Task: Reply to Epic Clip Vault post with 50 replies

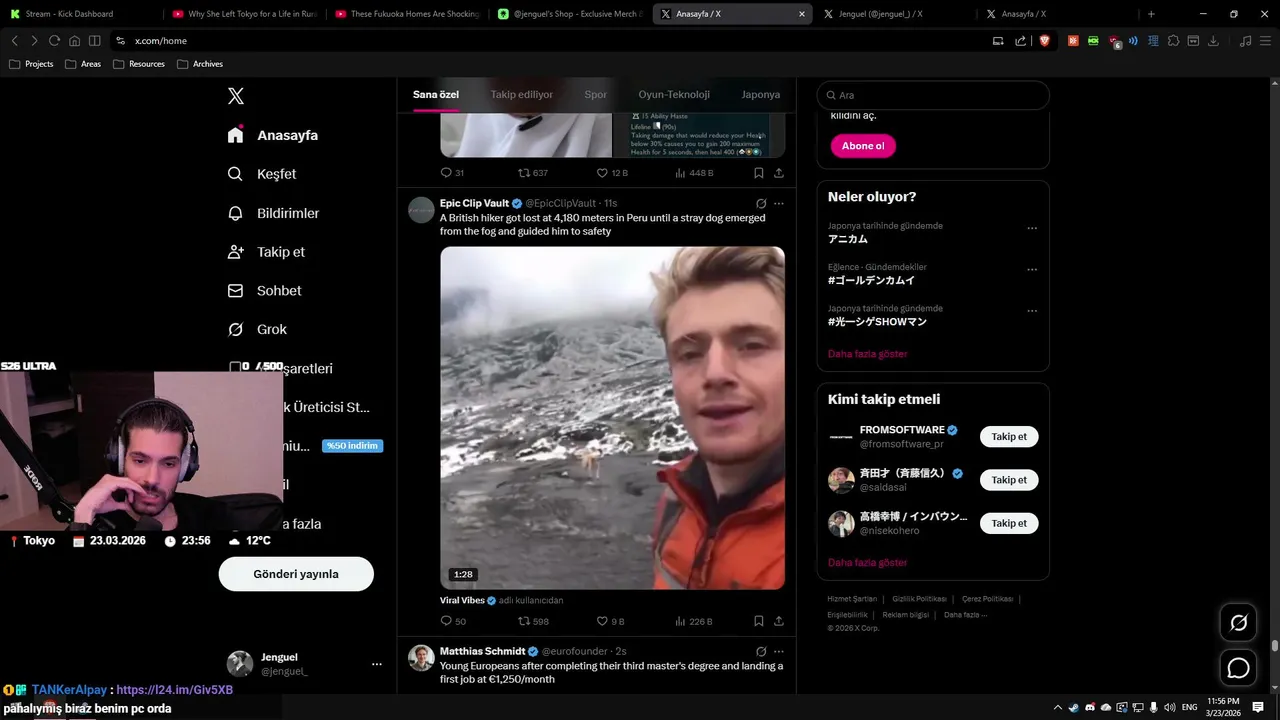Action: 453,621
